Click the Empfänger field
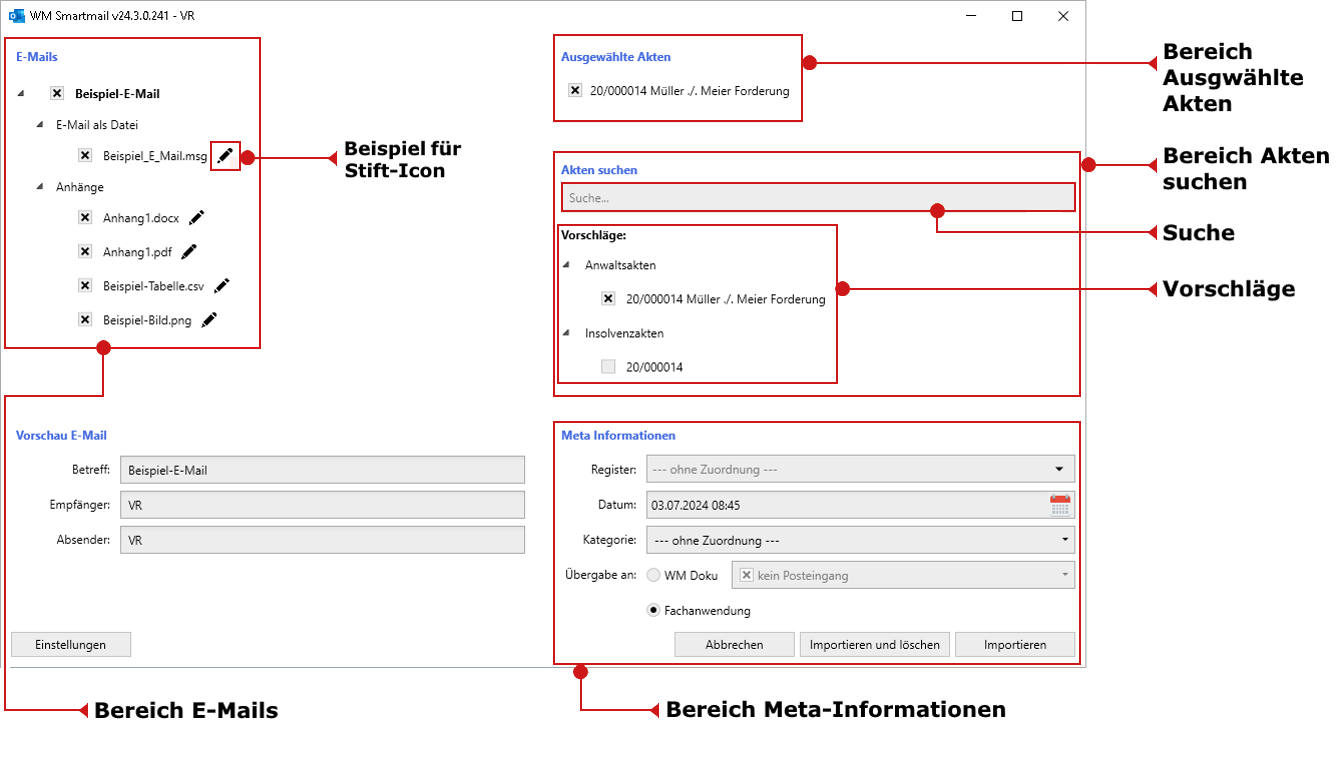 [322, 505]
